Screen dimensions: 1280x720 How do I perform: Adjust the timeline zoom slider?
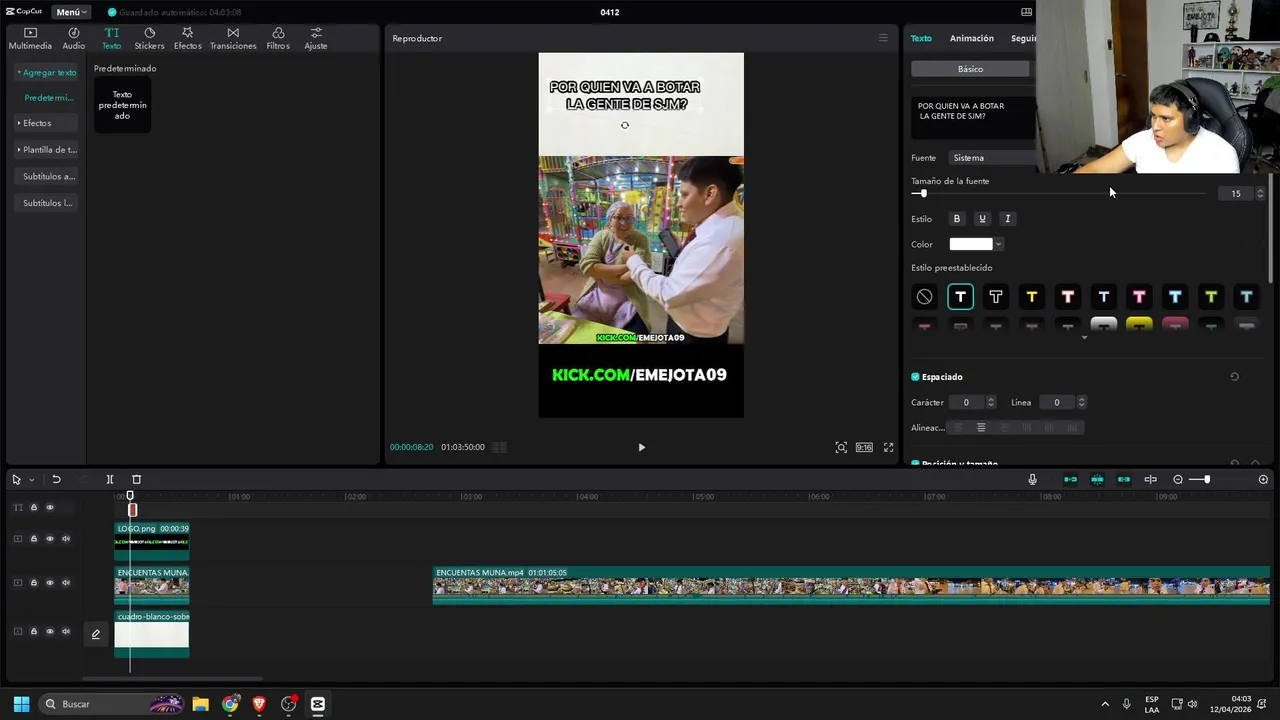tap(1206, 480)
